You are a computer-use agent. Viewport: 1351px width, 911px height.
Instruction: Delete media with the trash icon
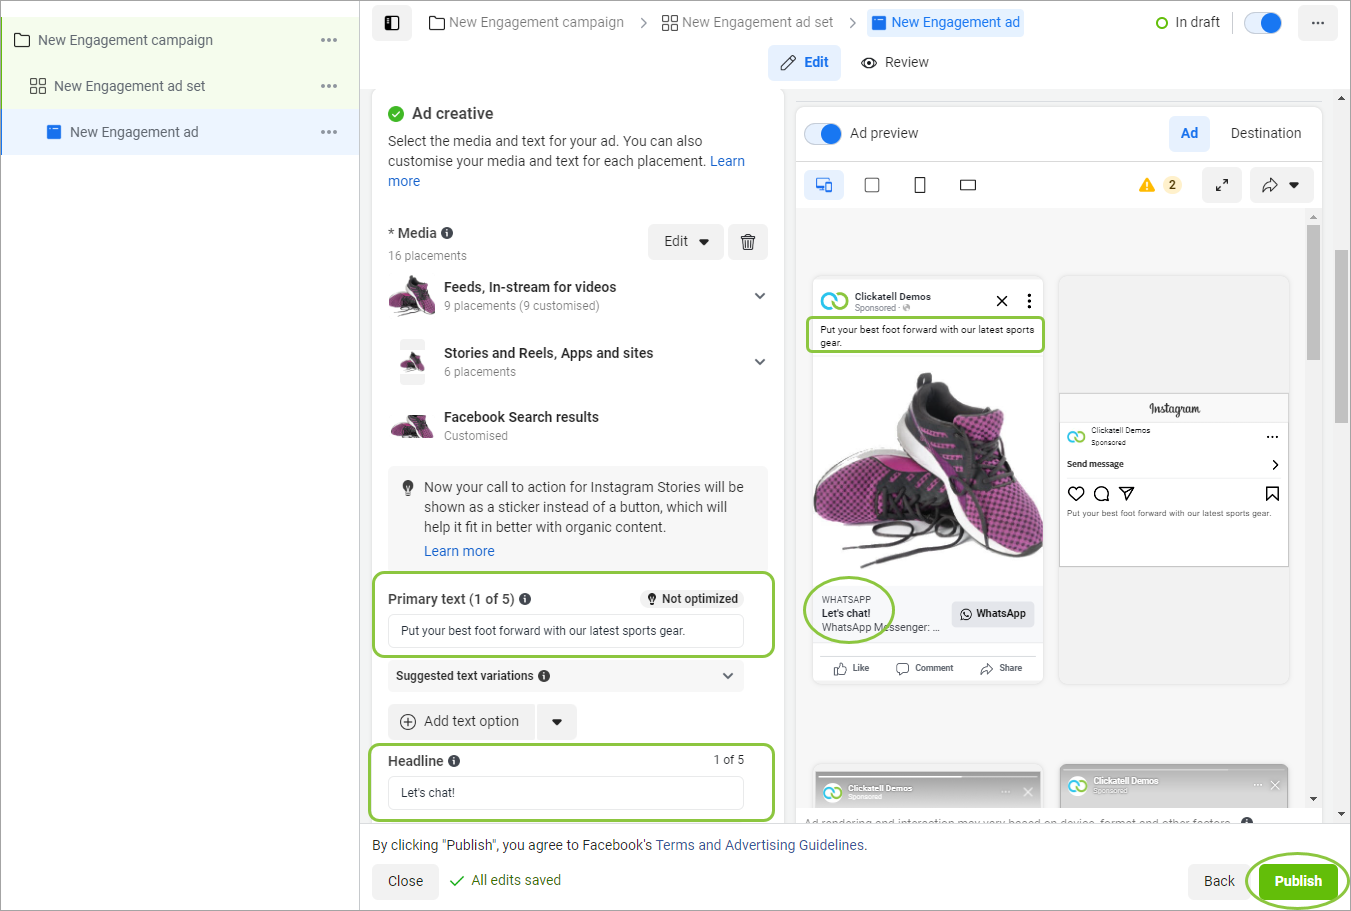(x=747, y=242)
